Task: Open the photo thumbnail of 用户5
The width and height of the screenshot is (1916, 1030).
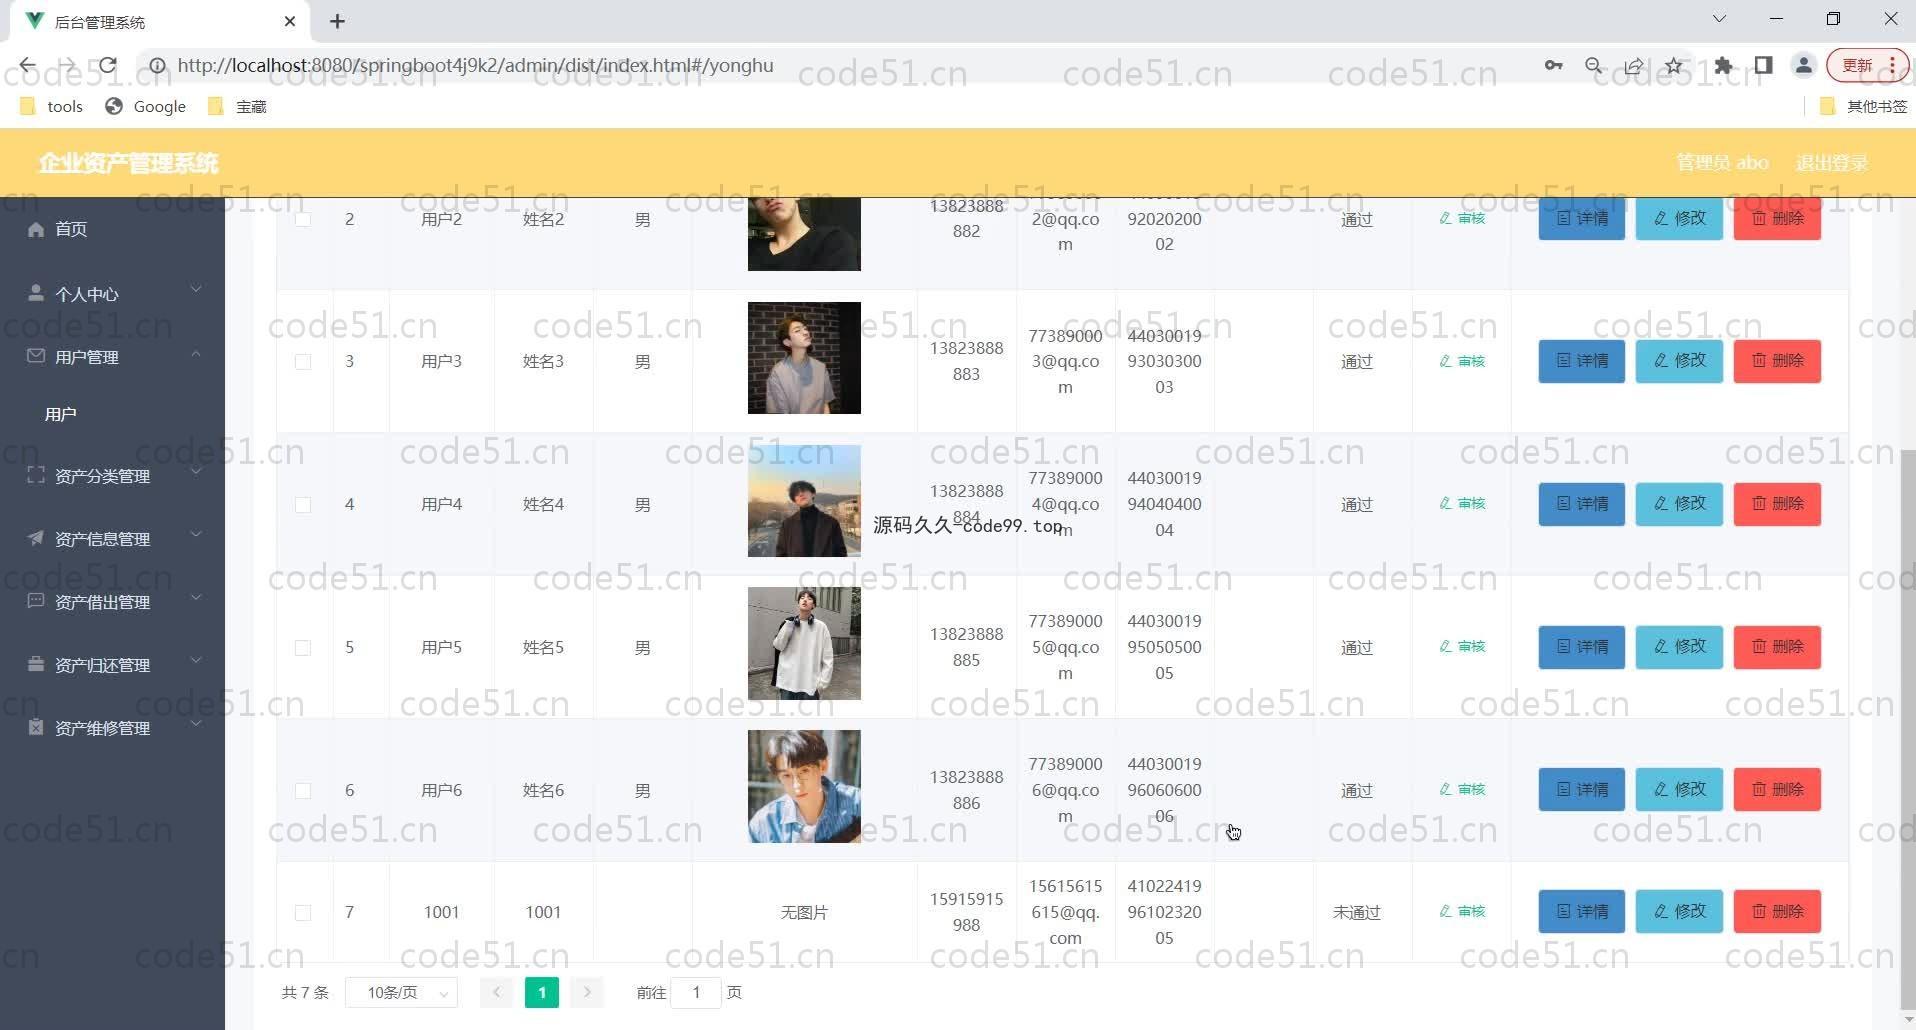Action: (804, 644)
